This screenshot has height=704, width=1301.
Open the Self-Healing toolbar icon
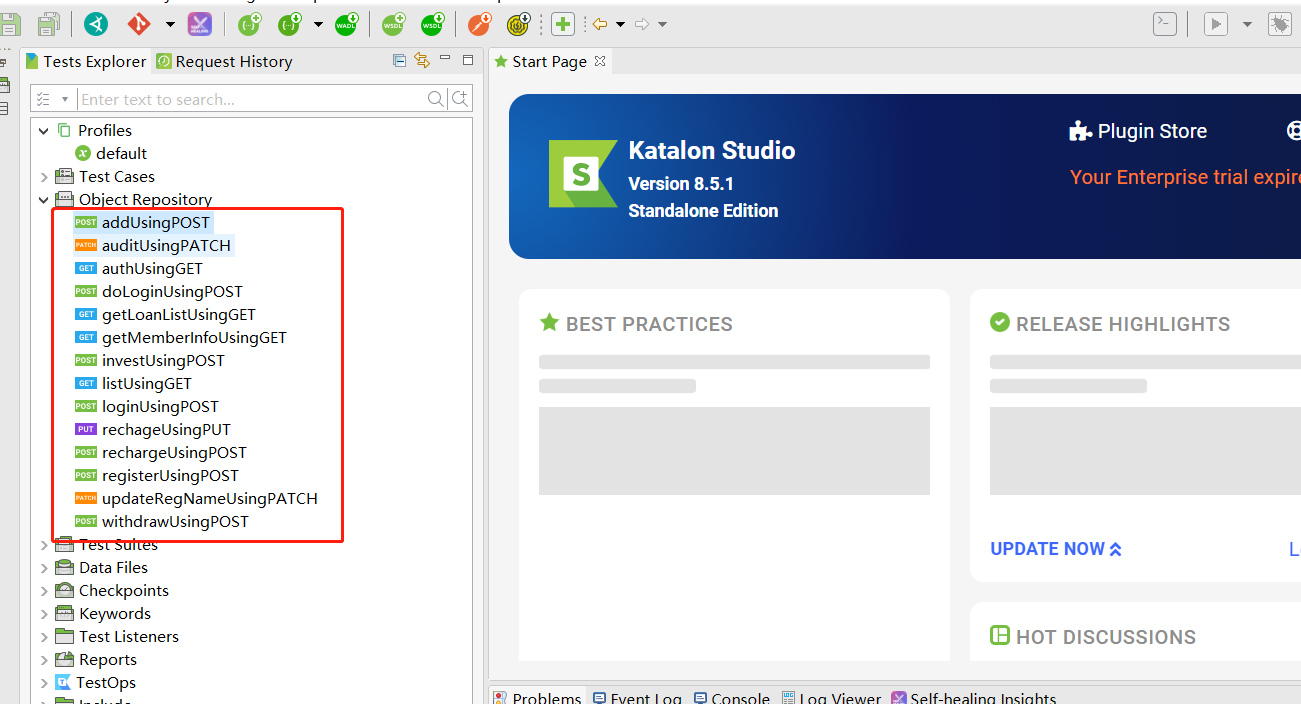pos(200,24)
